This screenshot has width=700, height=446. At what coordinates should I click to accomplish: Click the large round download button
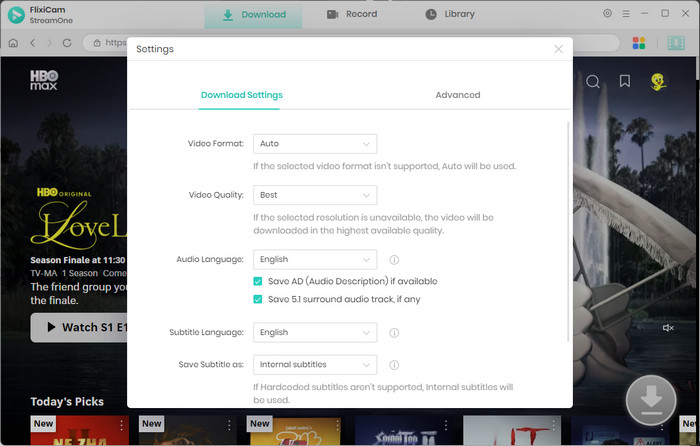(x=651, y=400)
